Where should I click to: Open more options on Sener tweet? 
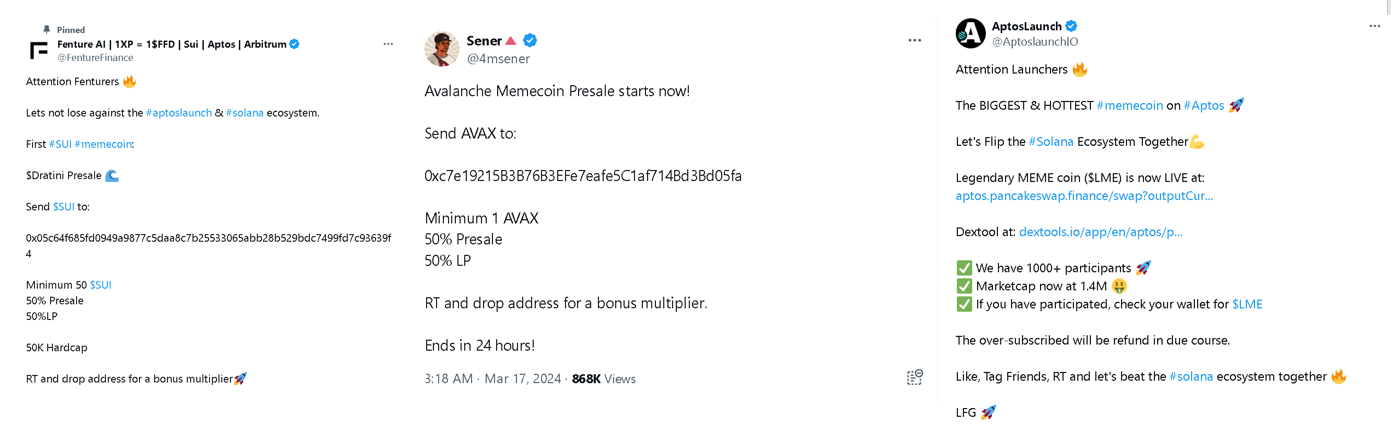(x=914, y=40)
